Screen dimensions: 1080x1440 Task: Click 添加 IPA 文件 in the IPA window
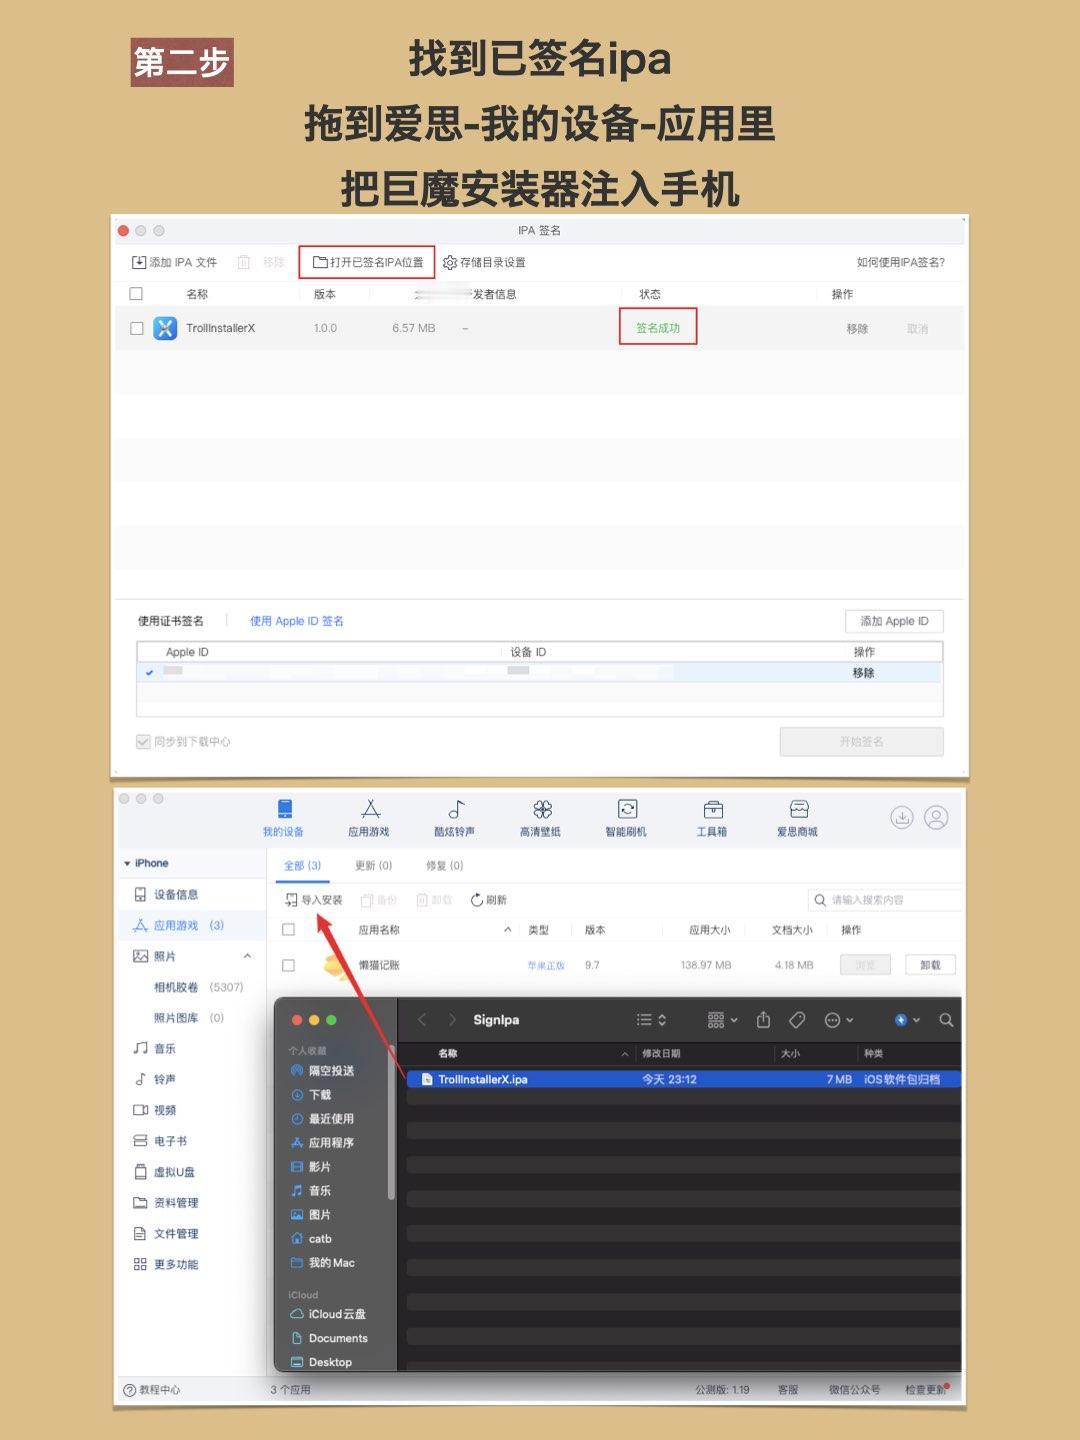coord(174,262)
